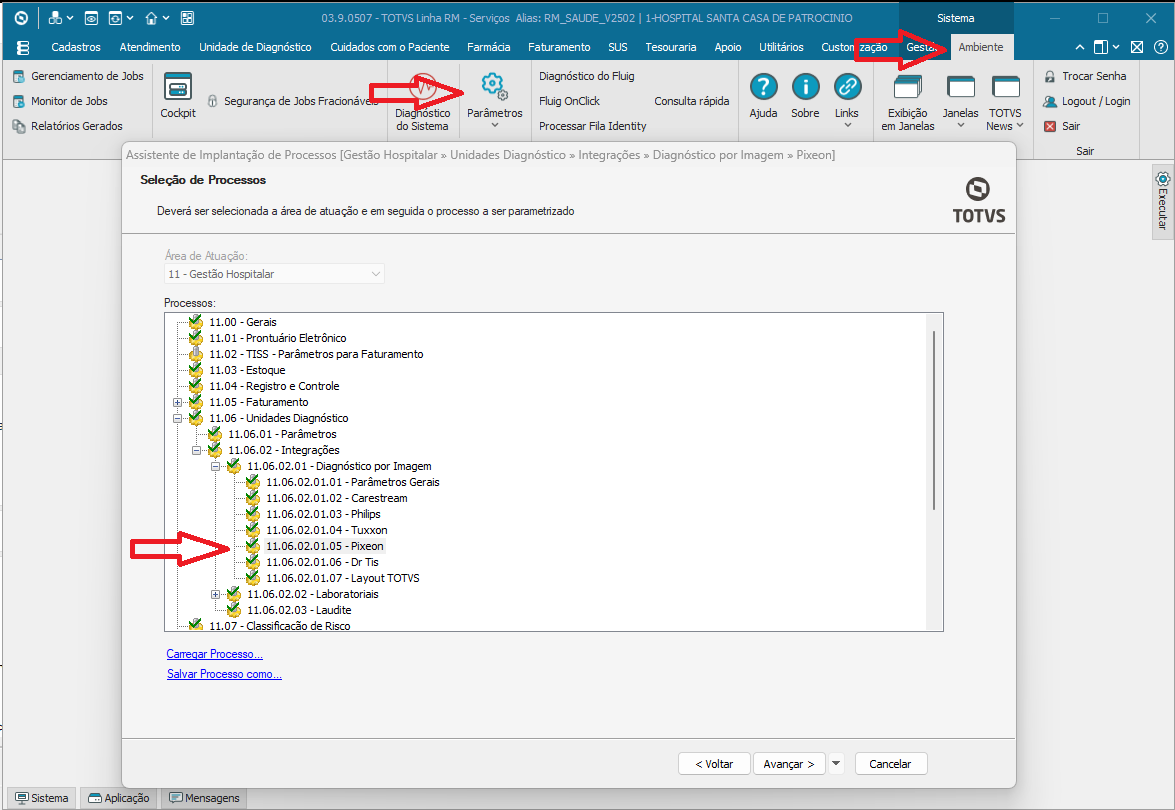This screenshot has height=810, width=1175.
Task: Select 11.06.02.03 - Laudite item
Action: pyautogui.click(x=299, y=610)
